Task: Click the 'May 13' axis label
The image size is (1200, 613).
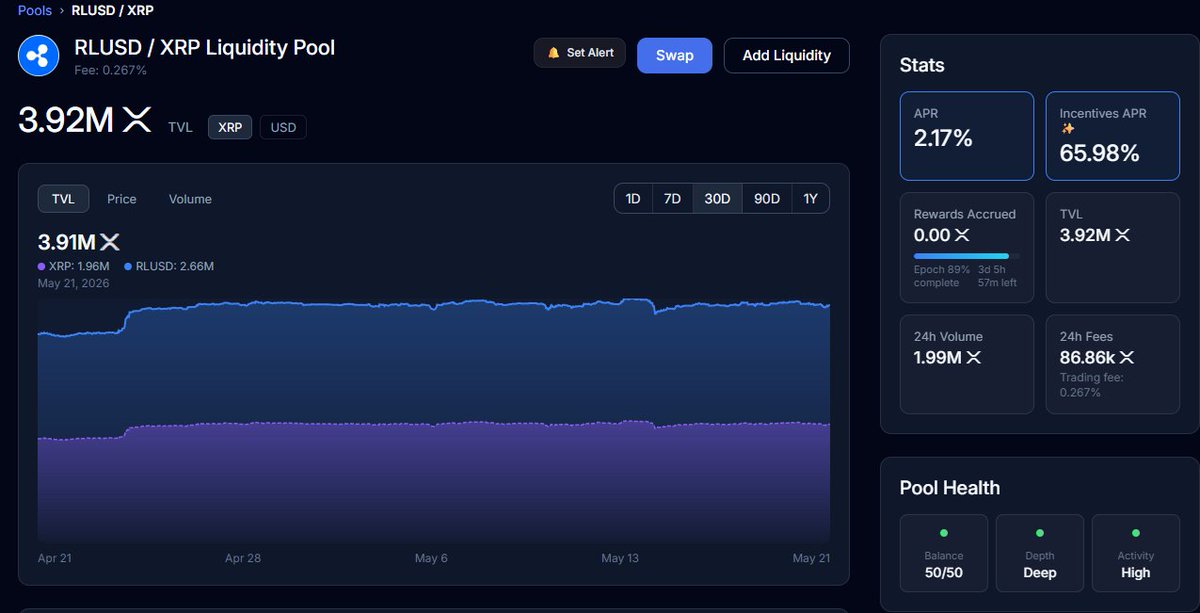Action: pyautogui.click(x=620, y=558)
